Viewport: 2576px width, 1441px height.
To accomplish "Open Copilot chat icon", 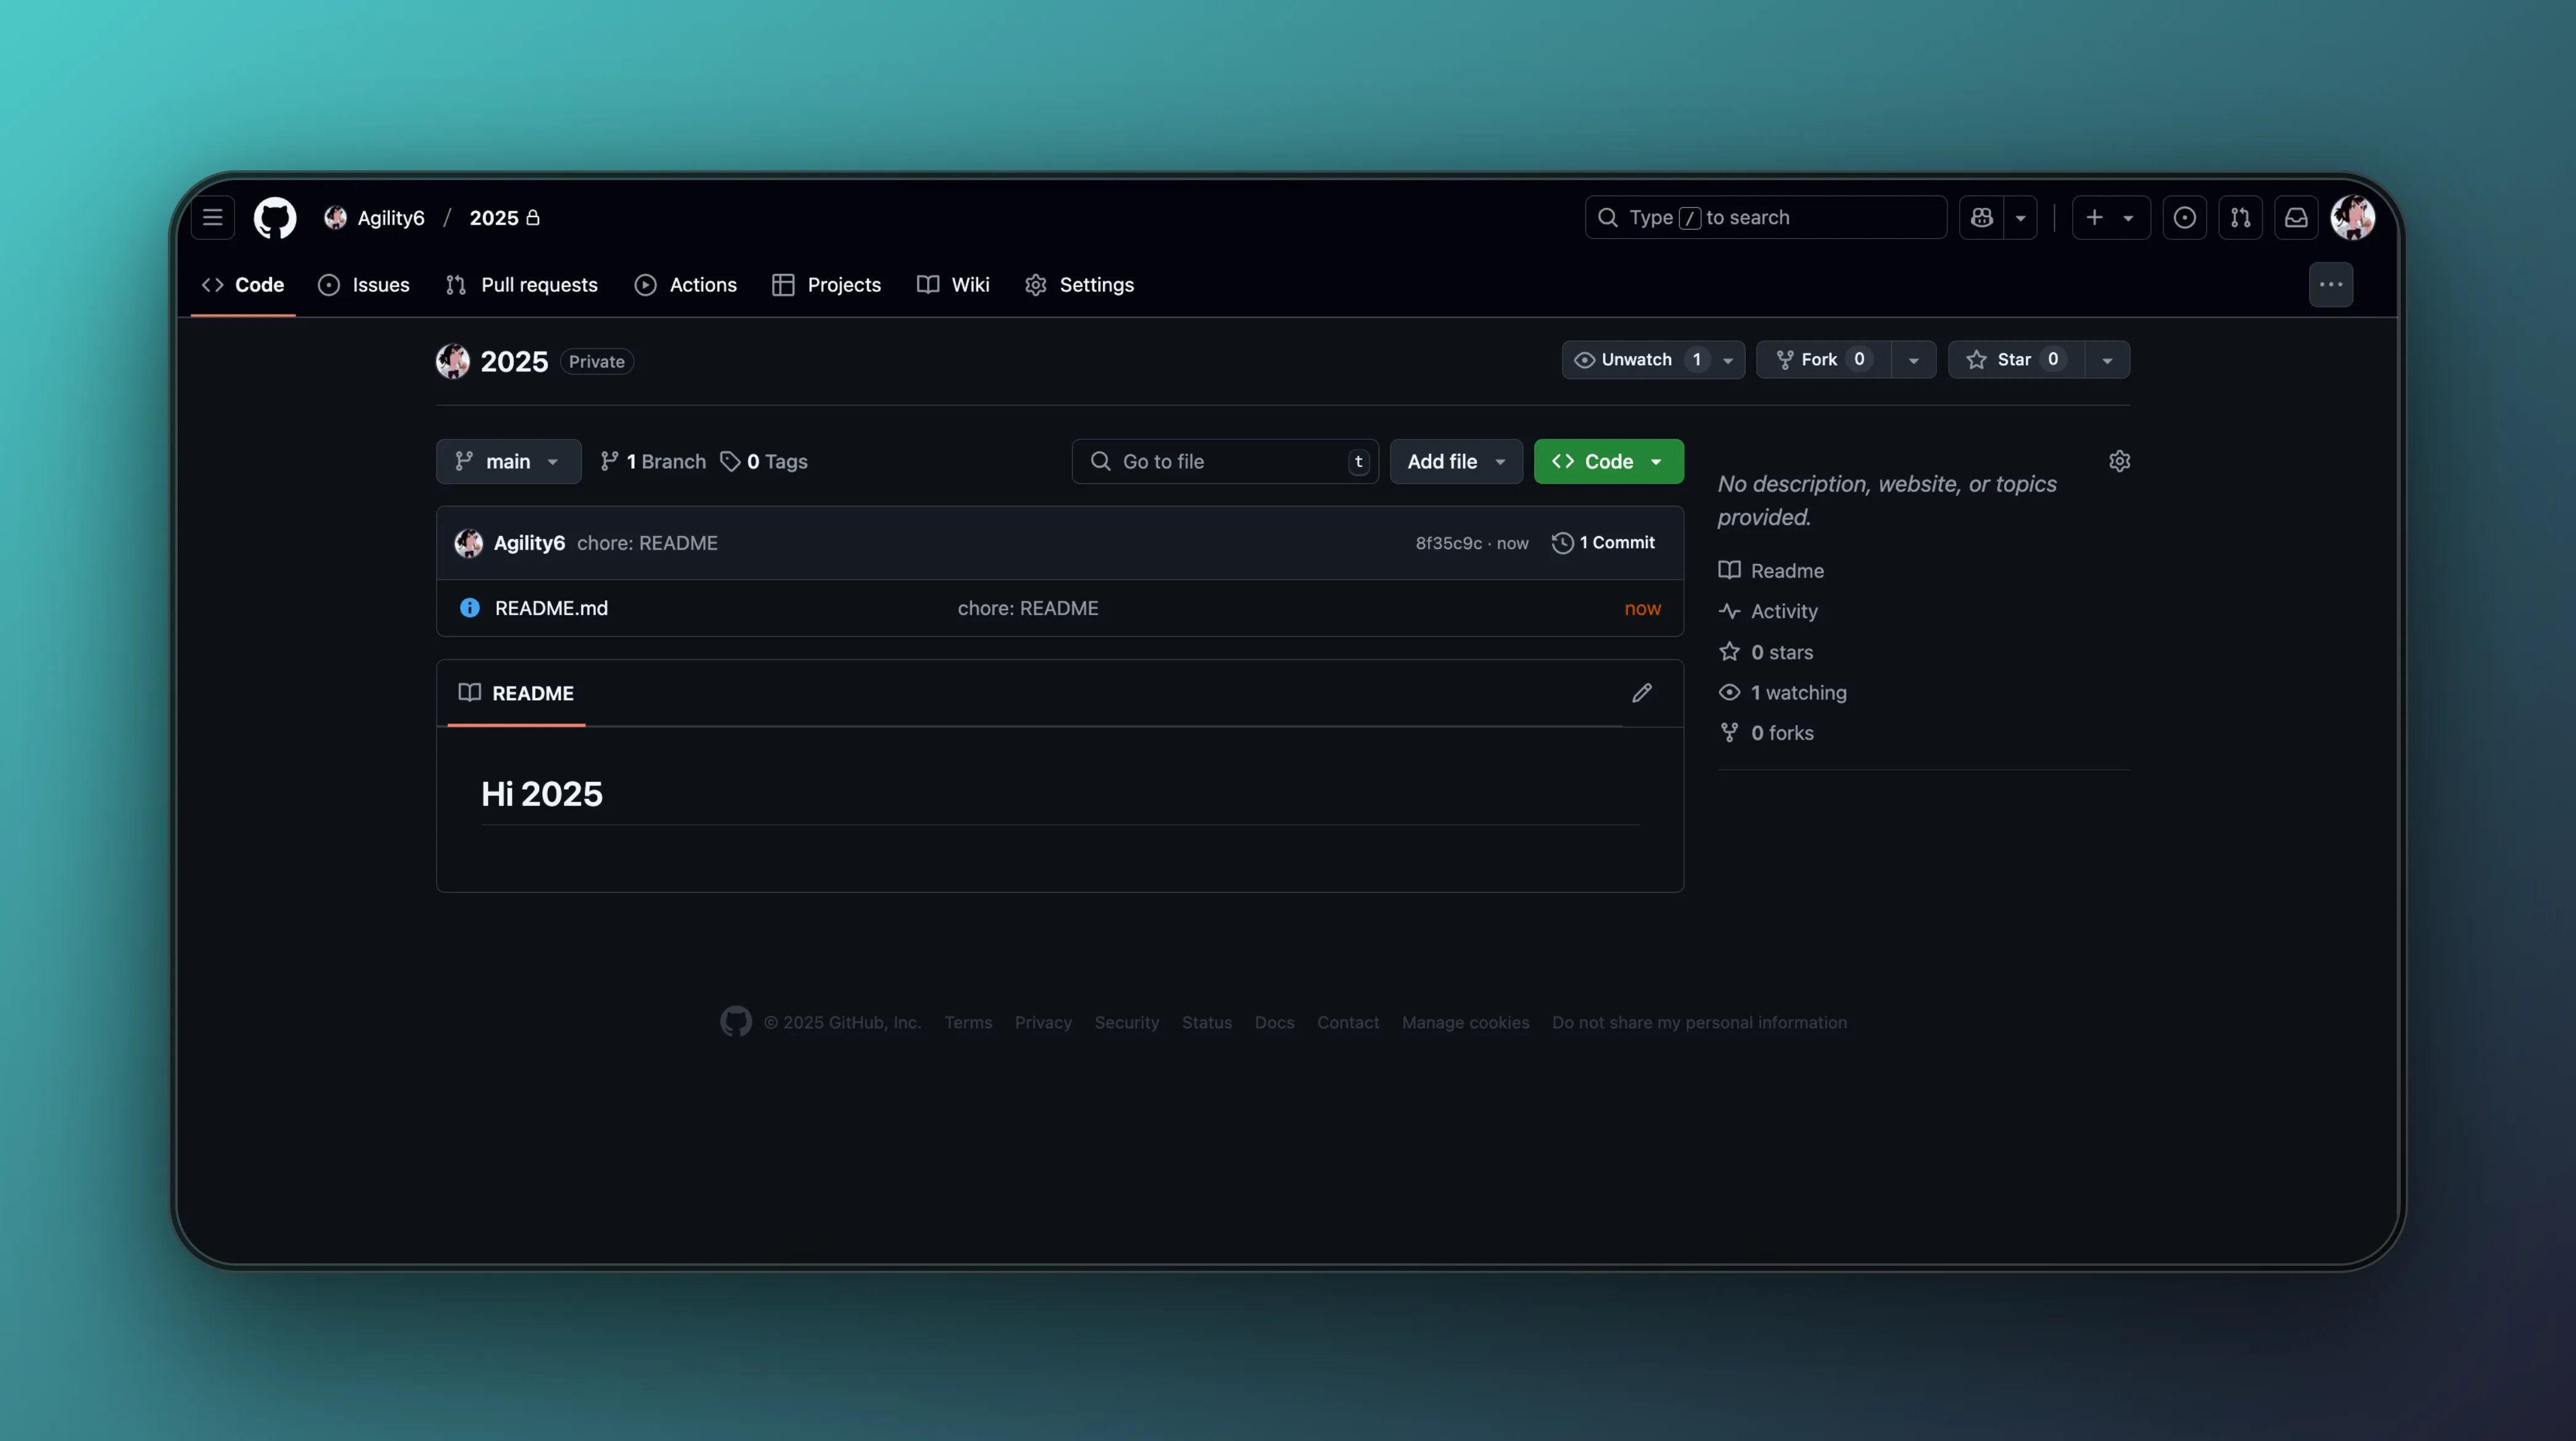I will click(1982, 217).
